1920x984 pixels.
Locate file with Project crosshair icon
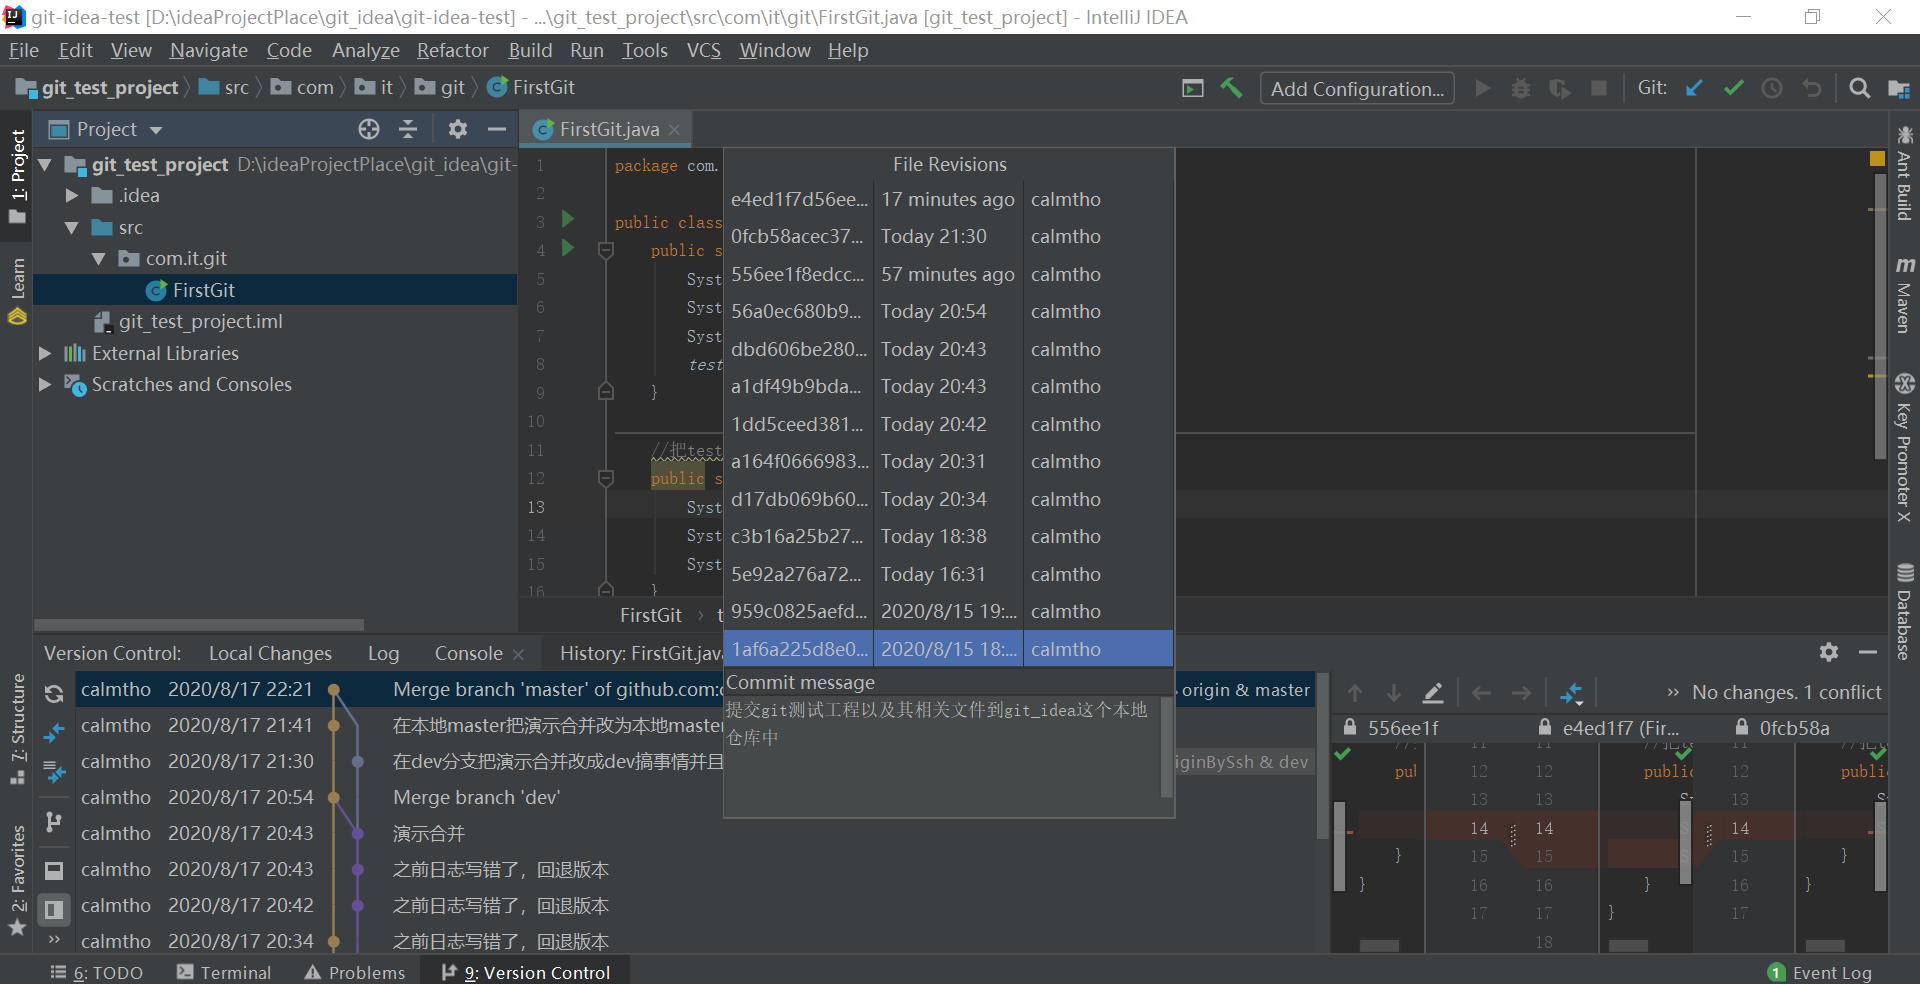pos(369,129)
